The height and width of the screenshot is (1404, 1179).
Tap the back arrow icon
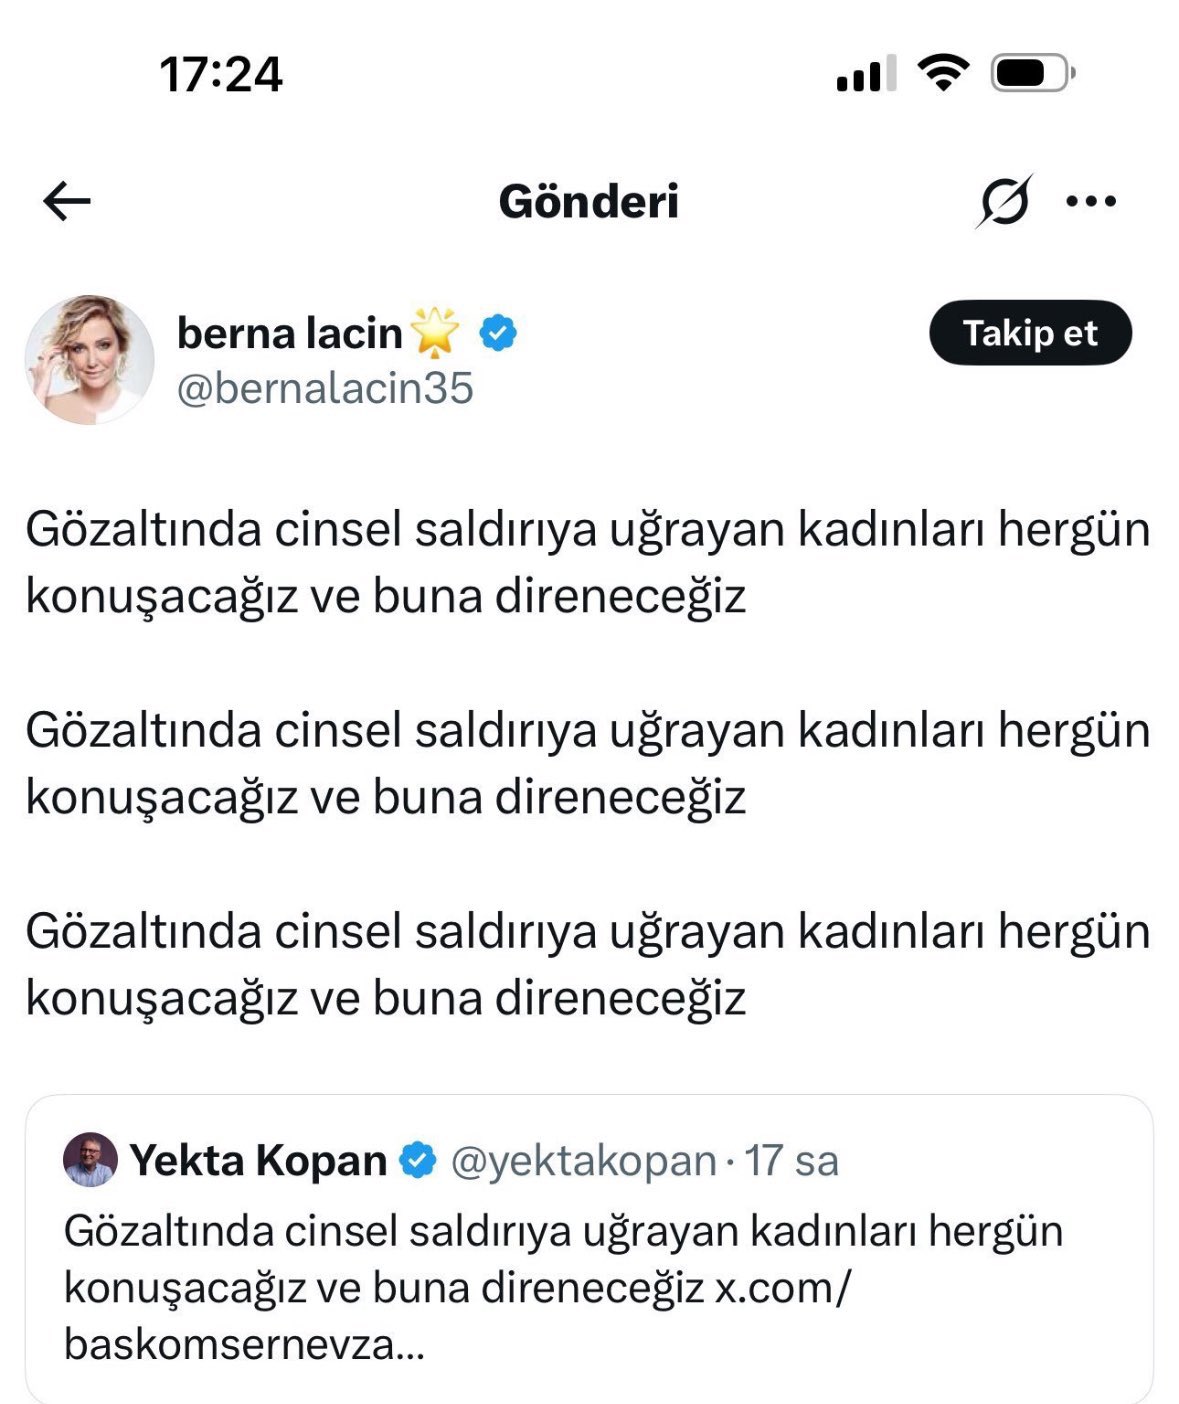click(67, 201)
